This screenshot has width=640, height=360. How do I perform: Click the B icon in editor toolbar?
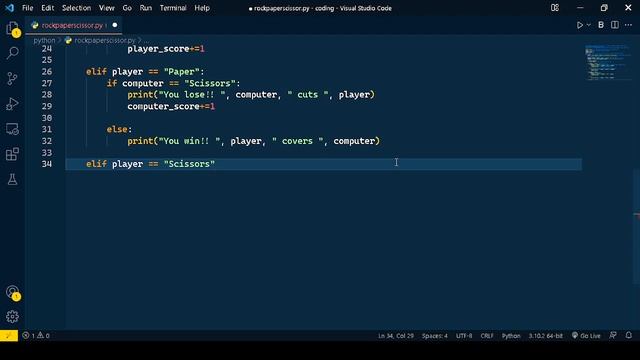pos(601,25)
